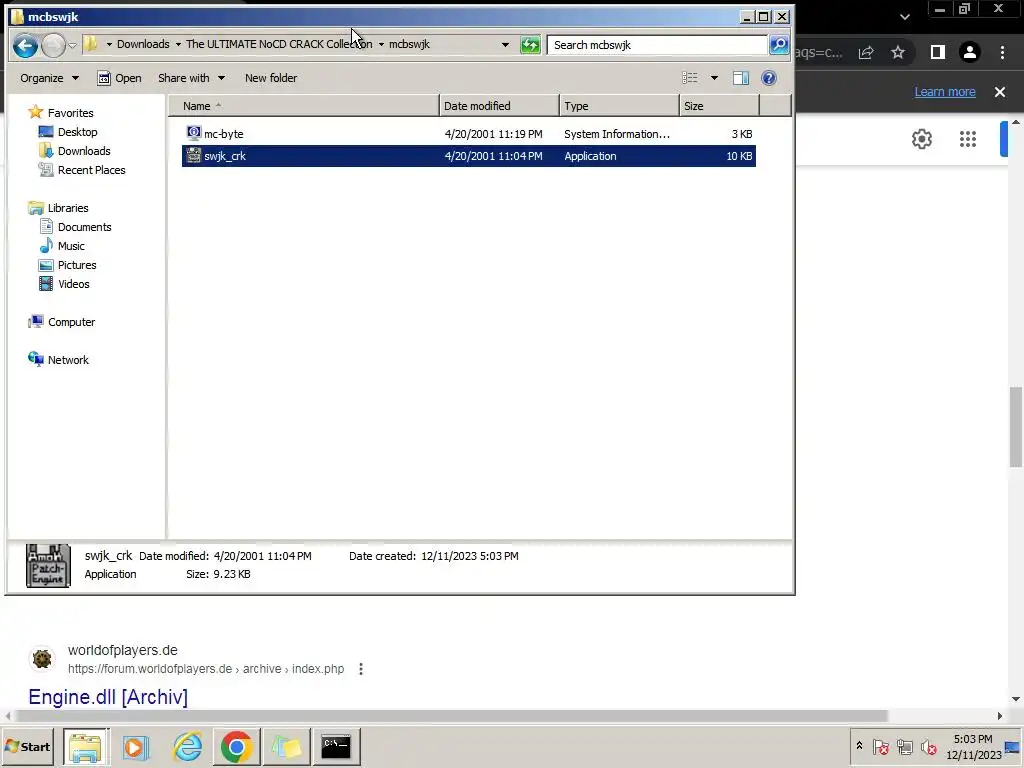Expand arrow before Downloads in address path
Screen dimensions: 1024x768
[109, 44]
